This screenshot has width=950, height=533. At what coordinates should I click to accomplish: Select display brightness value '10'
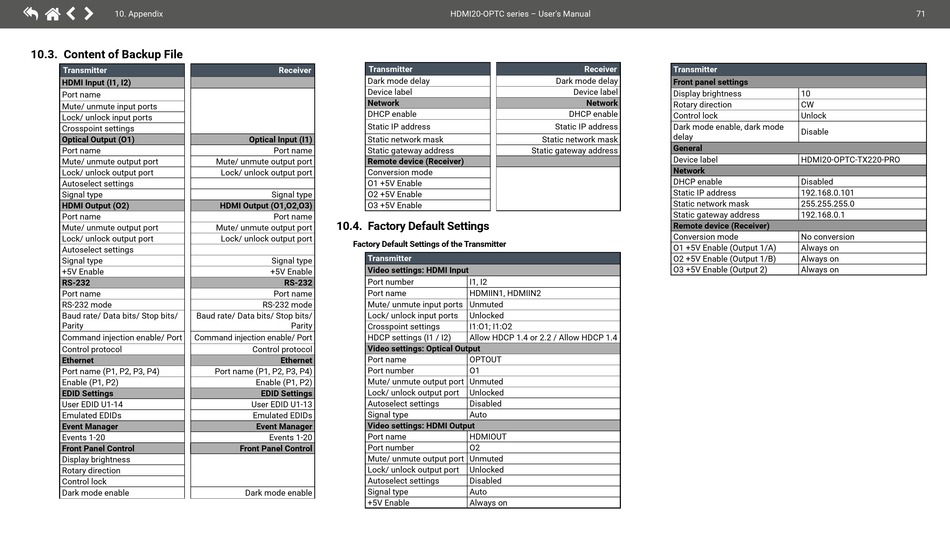[805, 93]
